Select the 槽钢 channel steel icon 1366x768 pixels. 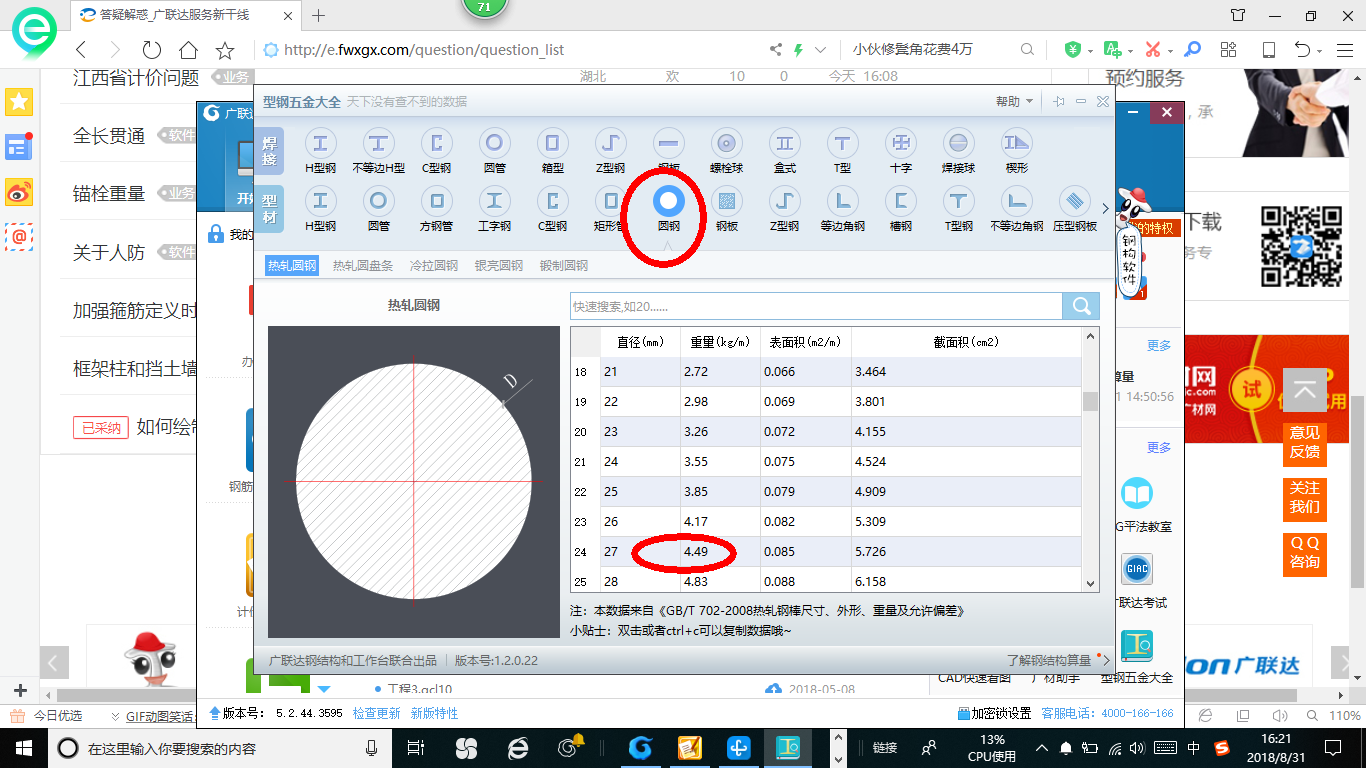point(901,209)
